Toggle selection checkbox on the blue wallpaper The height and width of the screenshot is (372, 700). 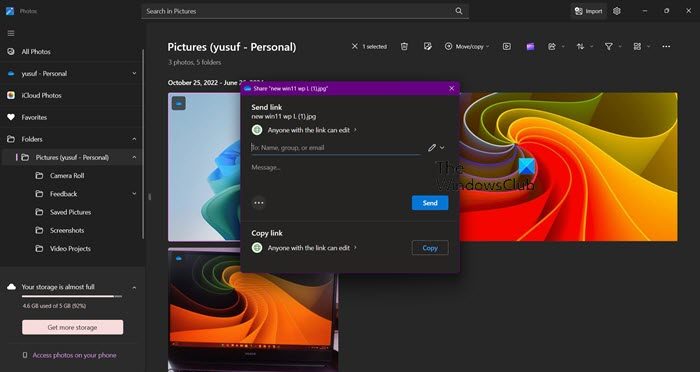coord(179,104)
